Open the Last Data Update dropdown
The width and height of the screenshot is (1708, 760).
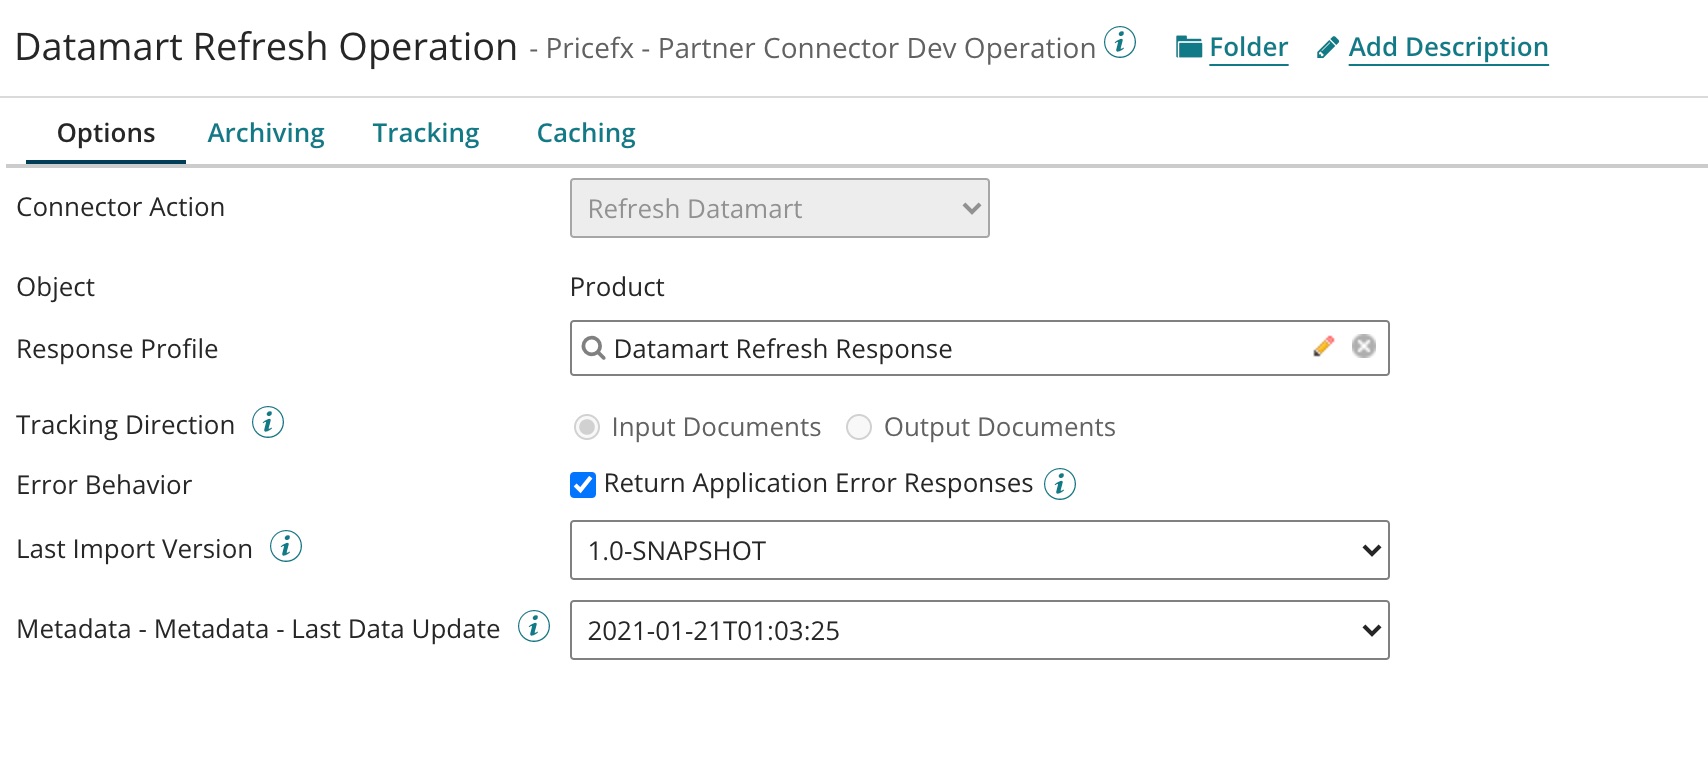coord(979,630)
